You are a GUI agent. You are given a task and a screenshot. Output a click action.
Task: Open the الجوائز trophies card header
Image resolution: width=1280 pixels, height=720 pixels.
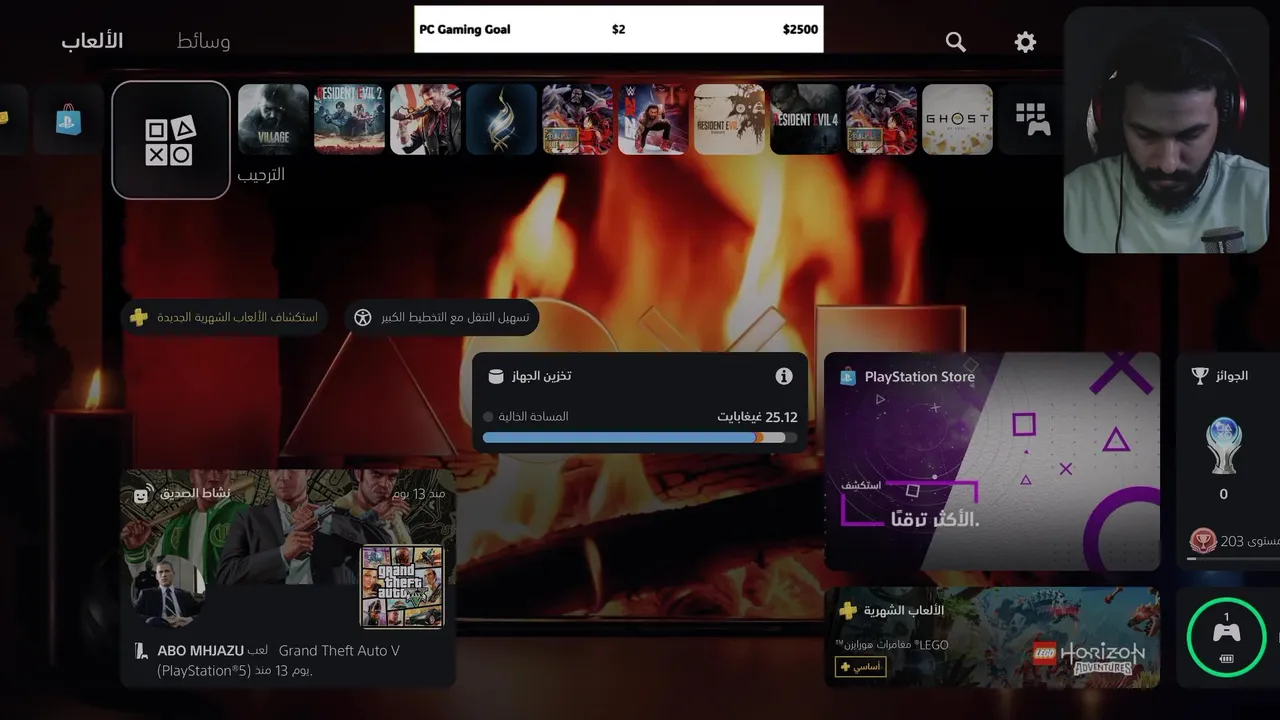pyautogui.click(x=1220, y=376)
